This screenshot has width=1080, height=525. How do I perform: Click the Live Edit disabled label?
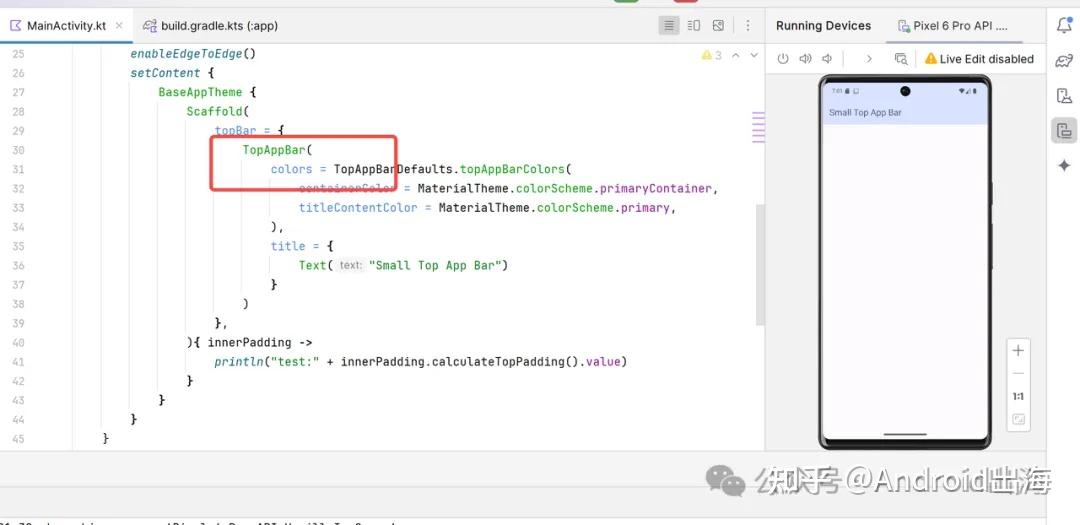pyautogui.click(x=979, y=59)
